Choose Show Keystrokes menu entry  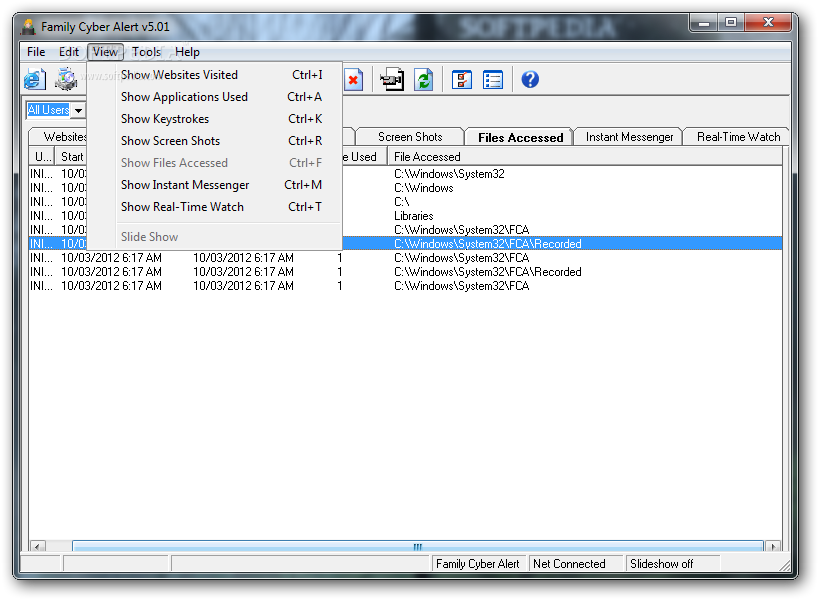click(215, 119)
